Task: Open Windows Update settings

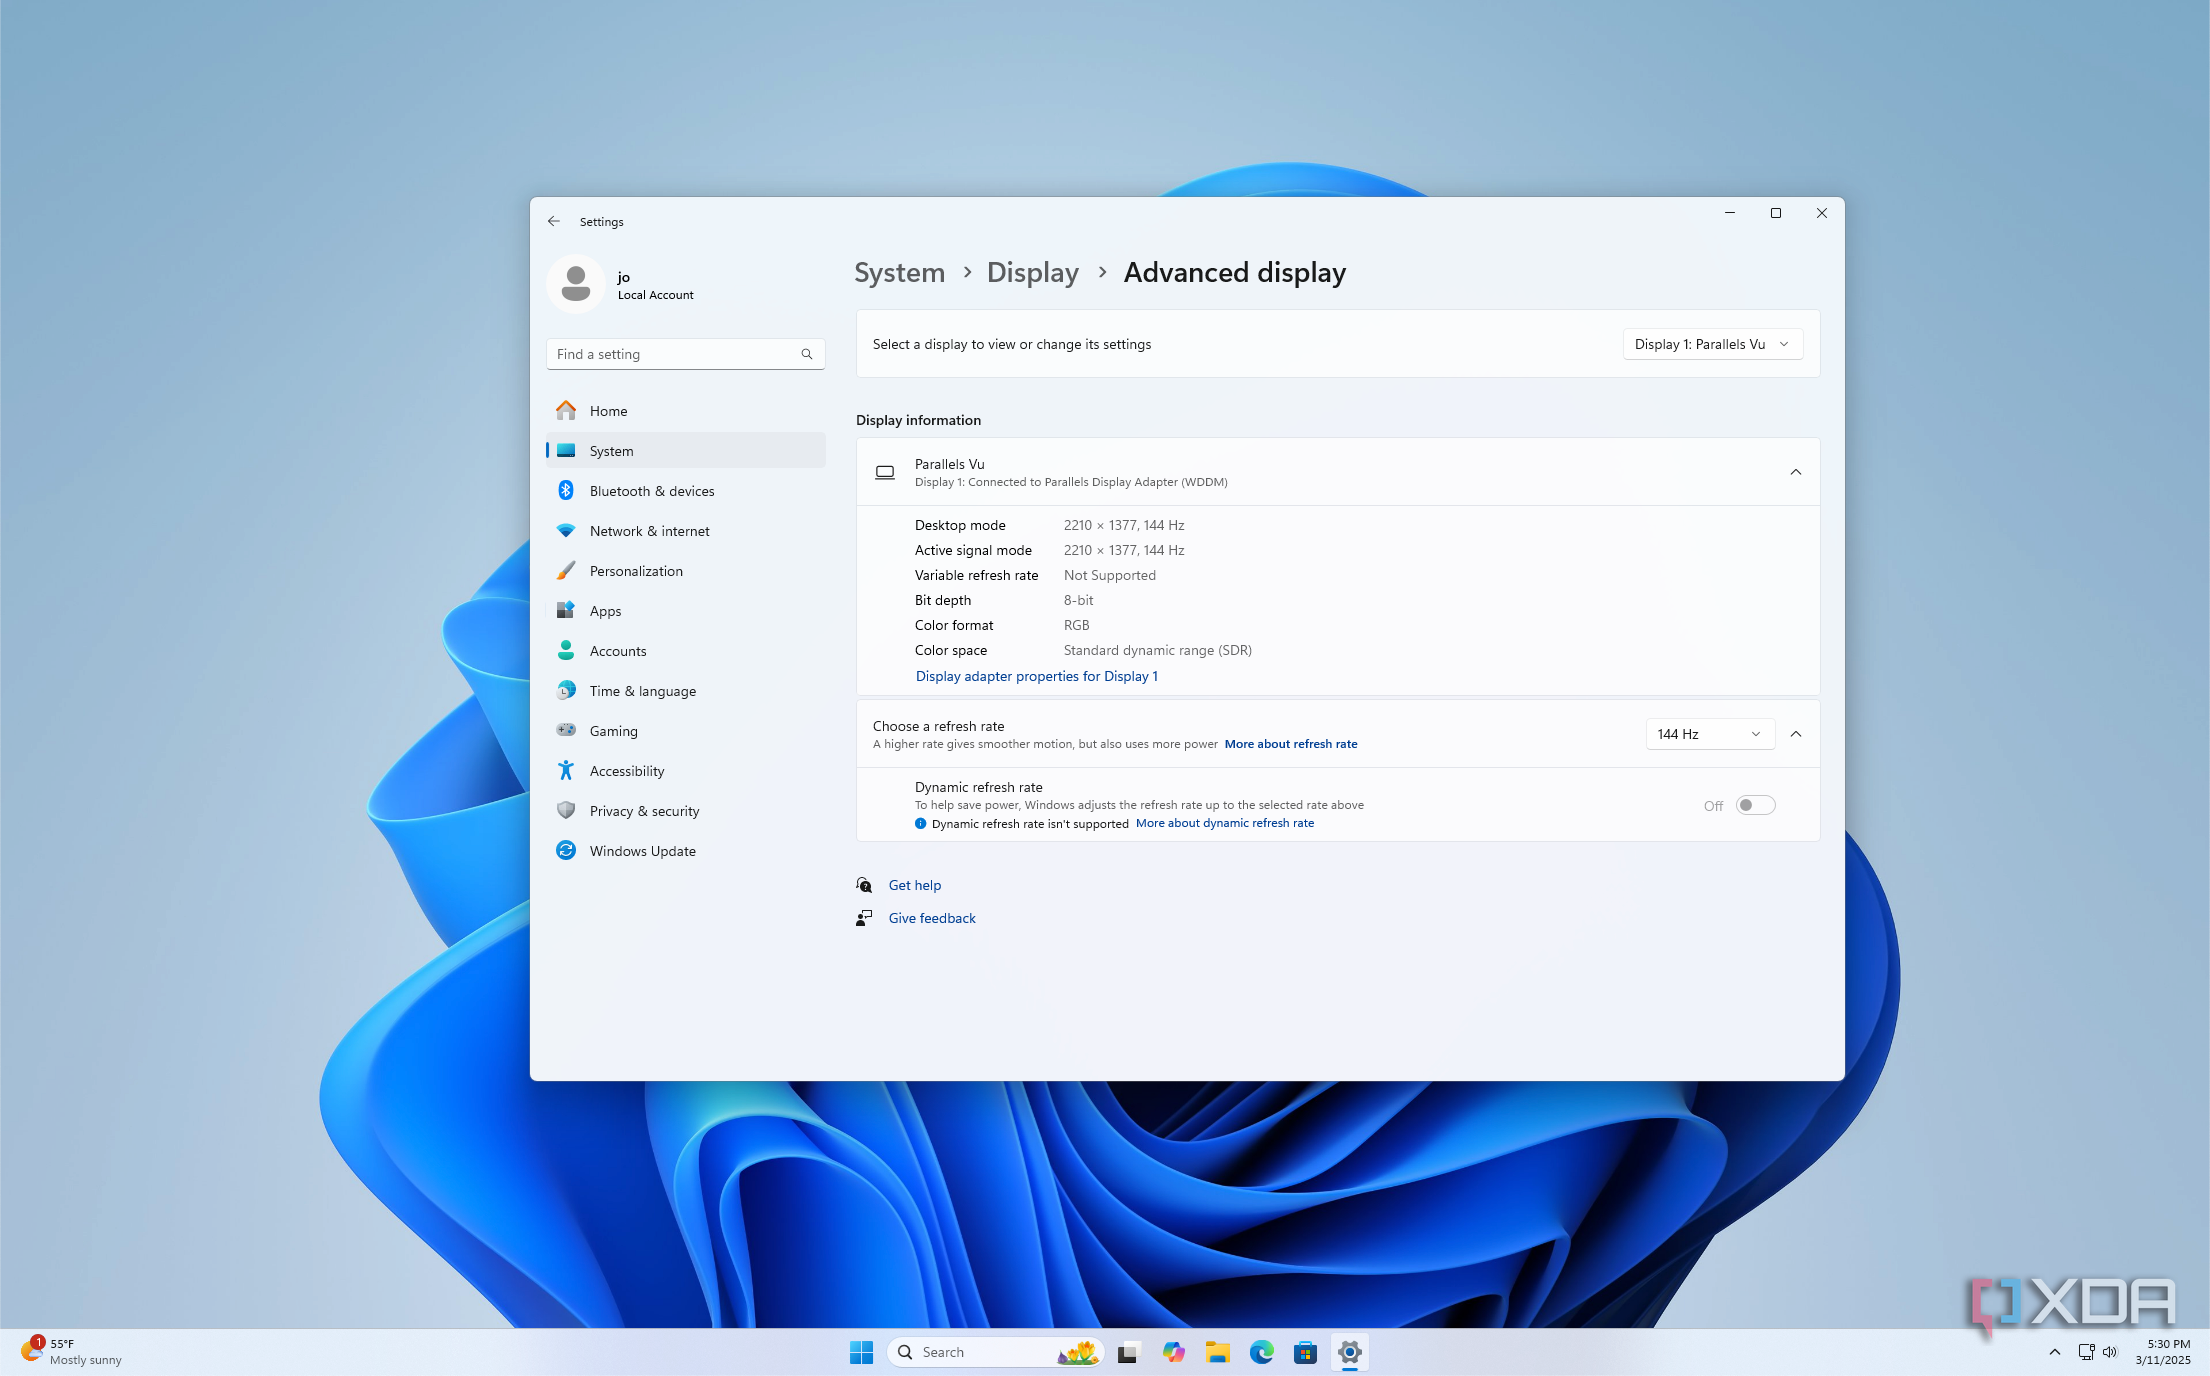Action: [686, 851]
